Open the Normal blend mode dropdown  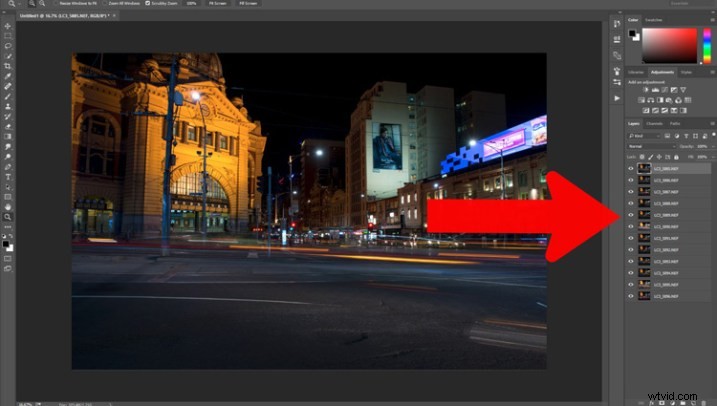(652, 146)
